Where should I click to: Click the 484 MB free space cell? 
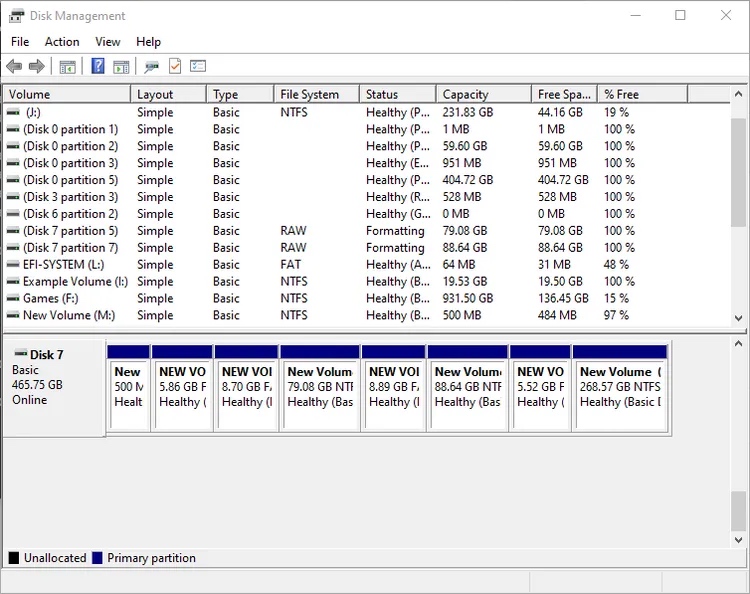pyautogui.click(x=557, y=315)
